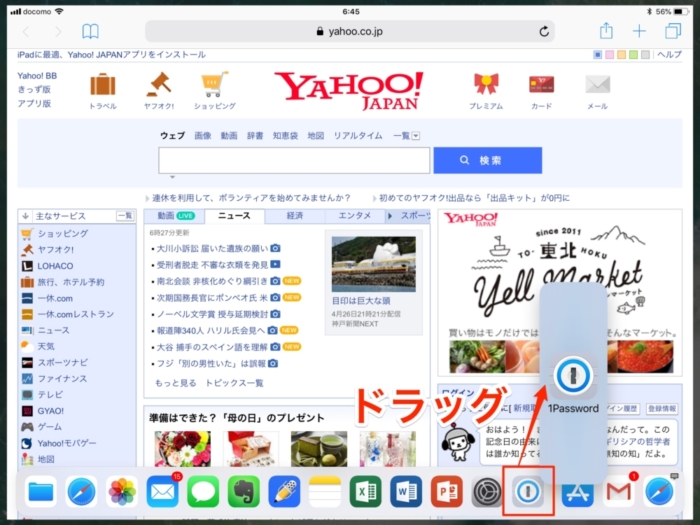This screenshot has width=700, height=525.
Task: Open the Safari share sheet icon
Action: [x=606, y=30]
